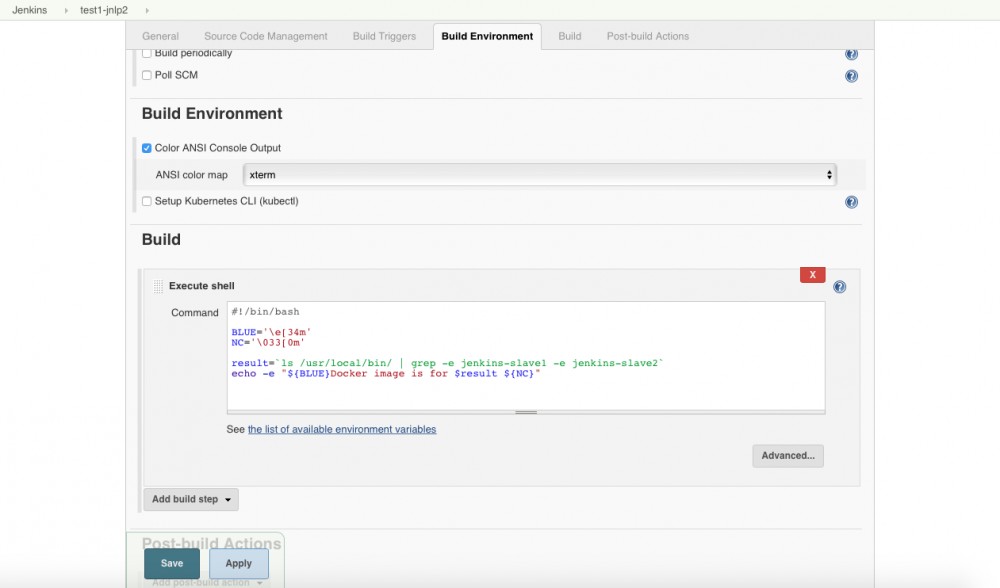Open the Add build step dropdown
Viewport: 1000px width, 588px height.
click(x=190, y=499)
